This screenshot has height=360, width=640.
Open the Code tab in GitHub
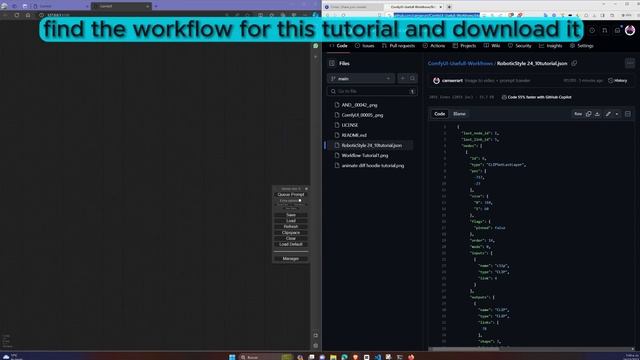(x=338, y=46)
